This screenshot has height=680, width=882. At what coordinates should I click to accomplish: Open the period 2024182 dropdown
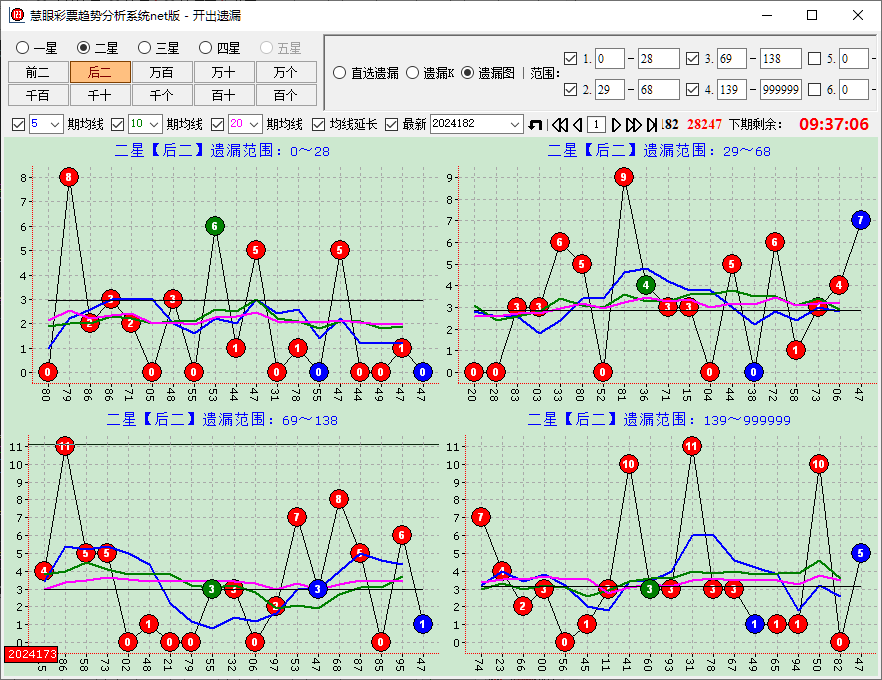tap(515, 124)
